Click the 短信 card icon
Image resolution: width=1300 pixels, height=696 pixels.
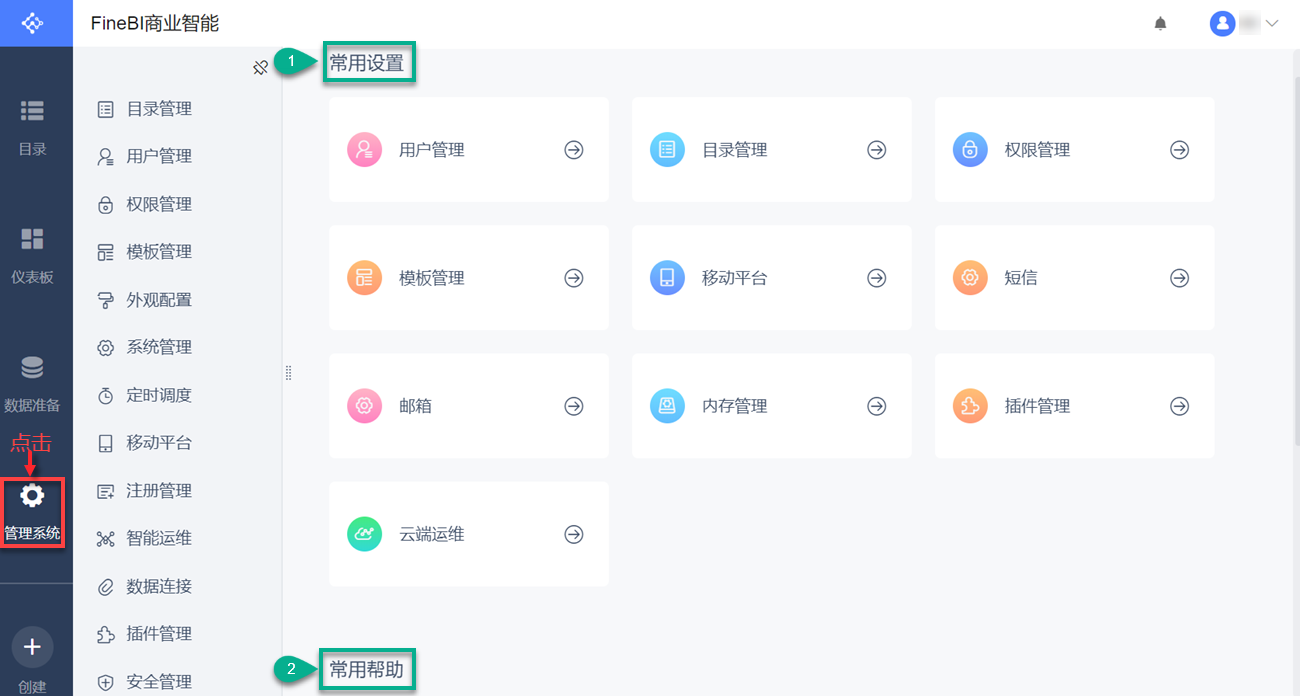click(970, 278)
